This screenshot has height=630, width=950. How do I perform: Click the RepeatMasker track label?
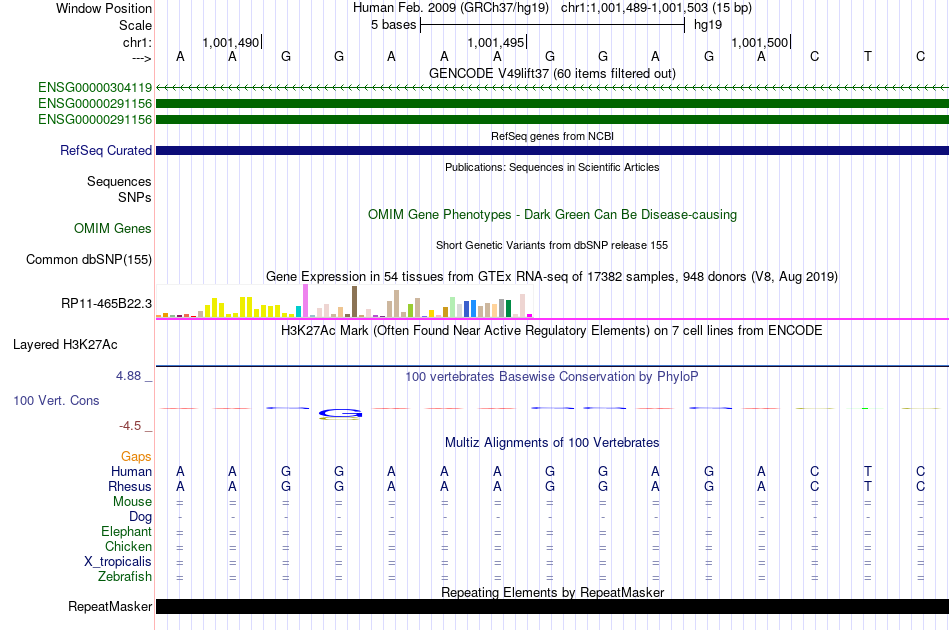click(x=110, y=606)
